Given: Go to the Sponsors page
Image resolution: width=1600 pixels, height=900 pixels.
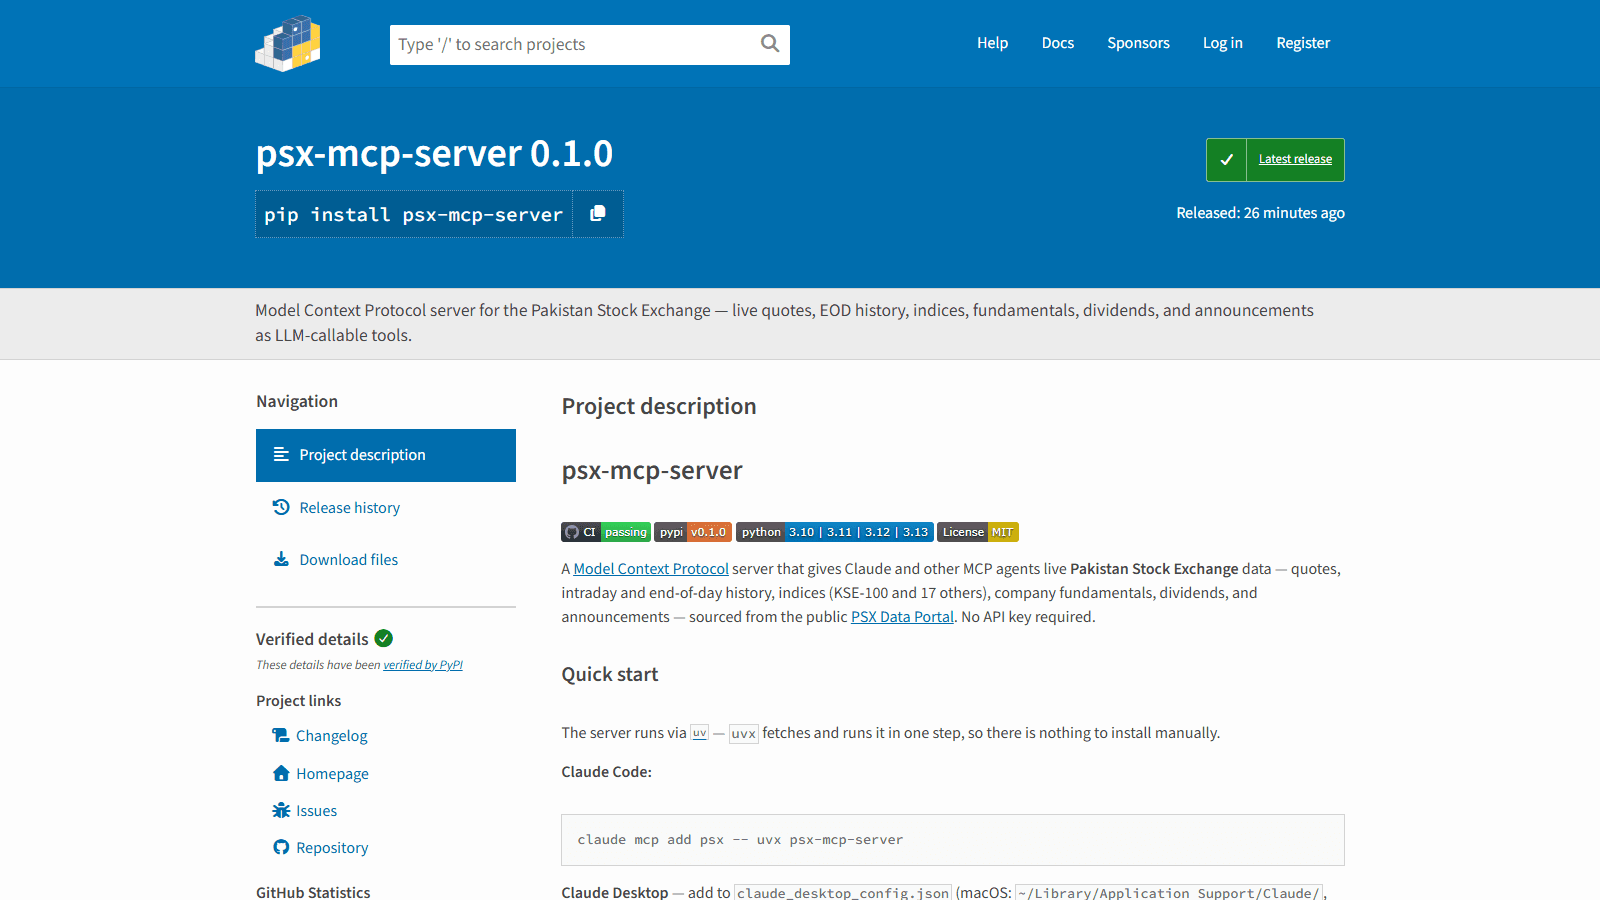Looking at the screenshot, I should (x=1138, y=43).
